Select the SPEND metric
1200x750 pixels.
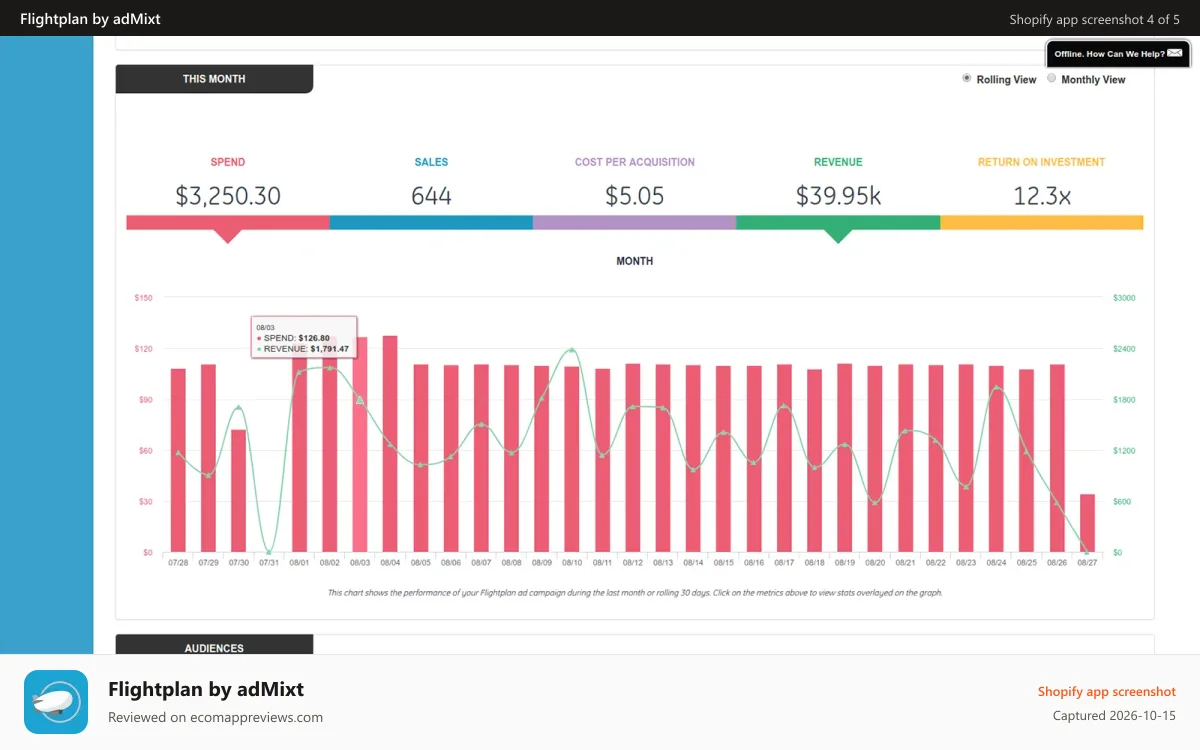point(228,162)
